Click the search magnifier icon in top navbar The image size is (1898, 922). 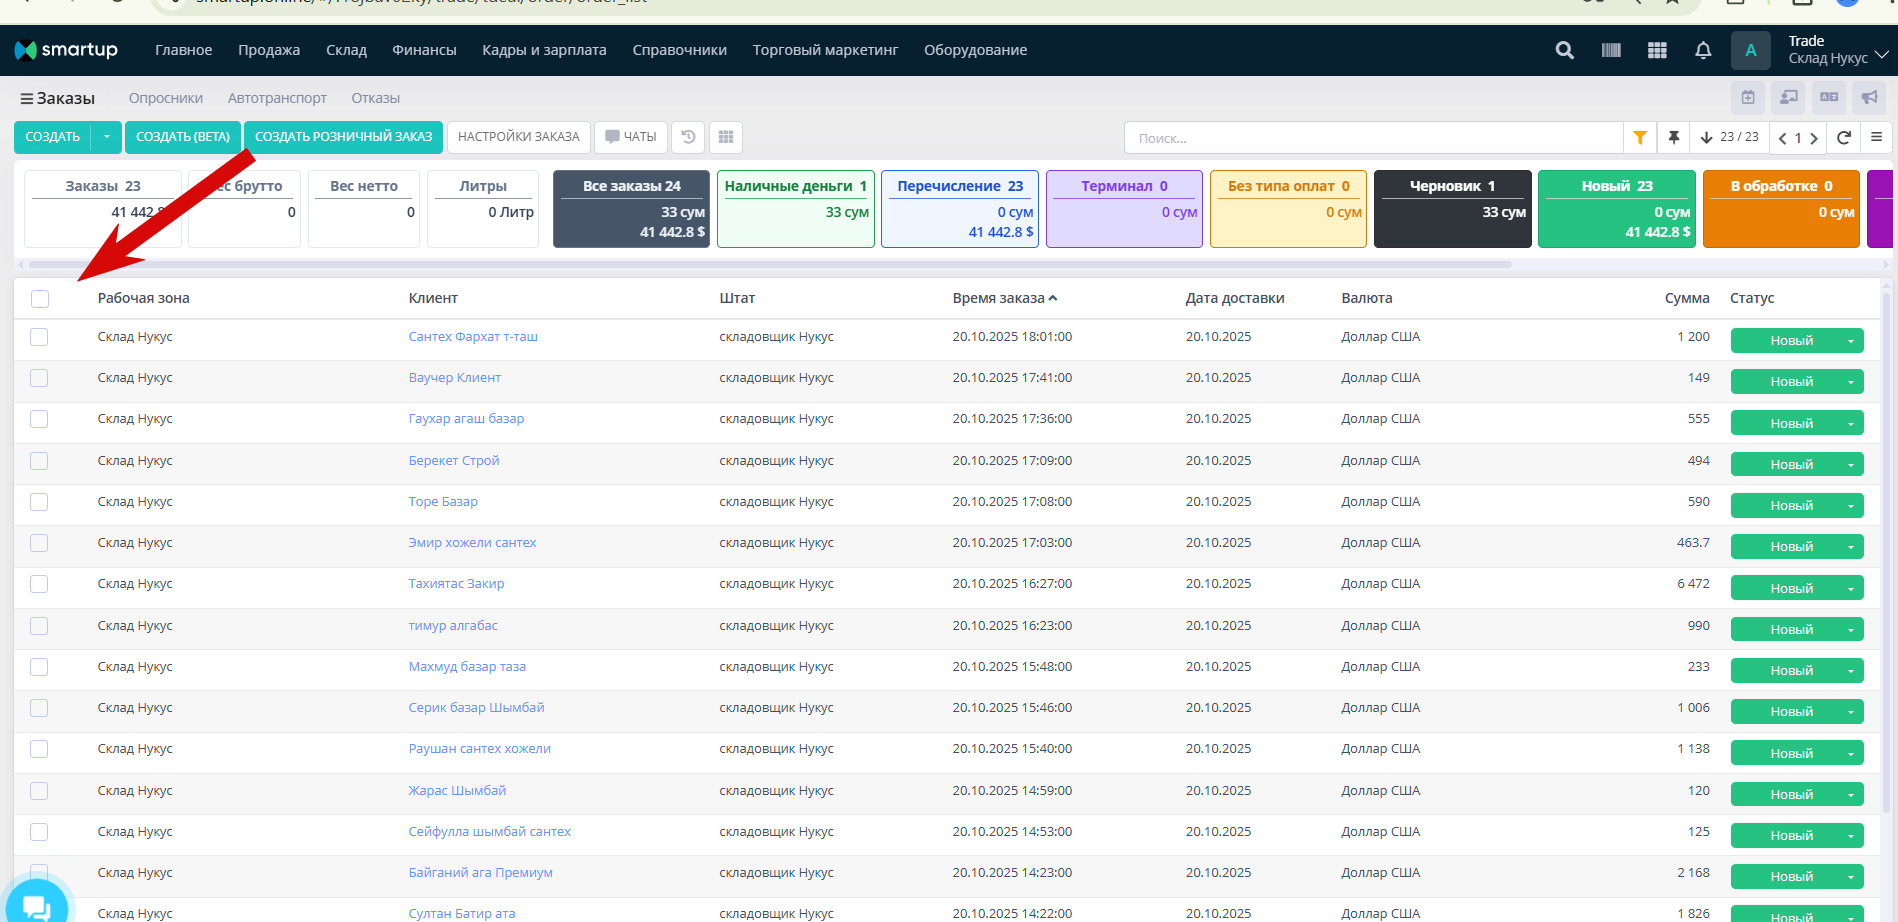[1565, 50]
